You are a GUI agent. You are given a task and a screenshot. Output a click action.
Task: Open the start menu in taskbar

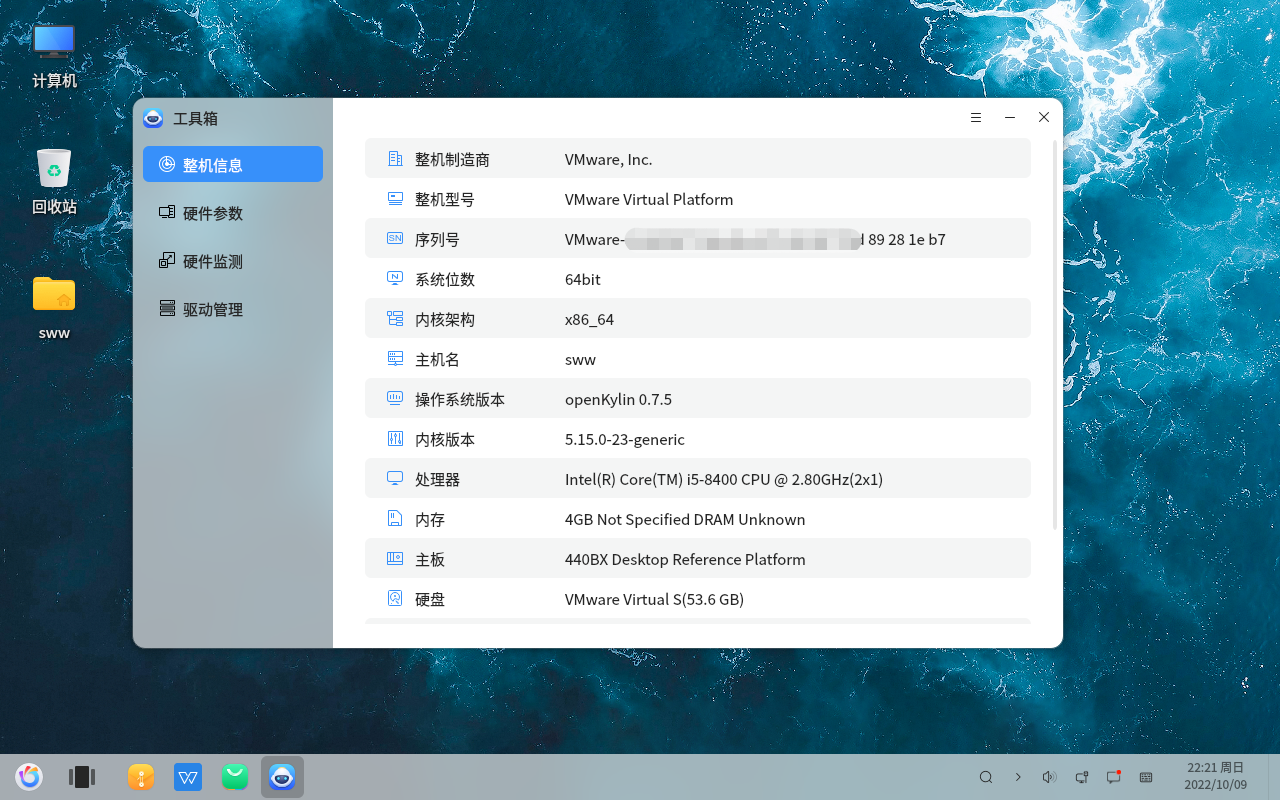[29, 777]
